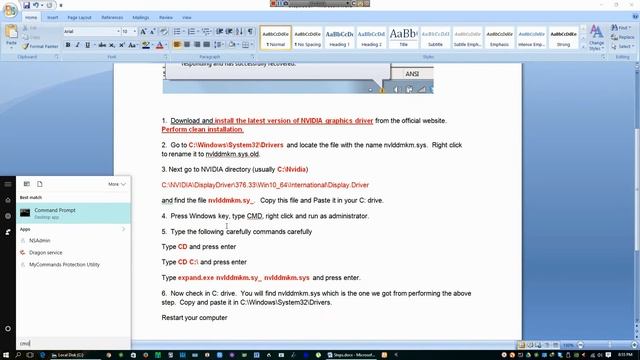Apply the Title style

403,38
